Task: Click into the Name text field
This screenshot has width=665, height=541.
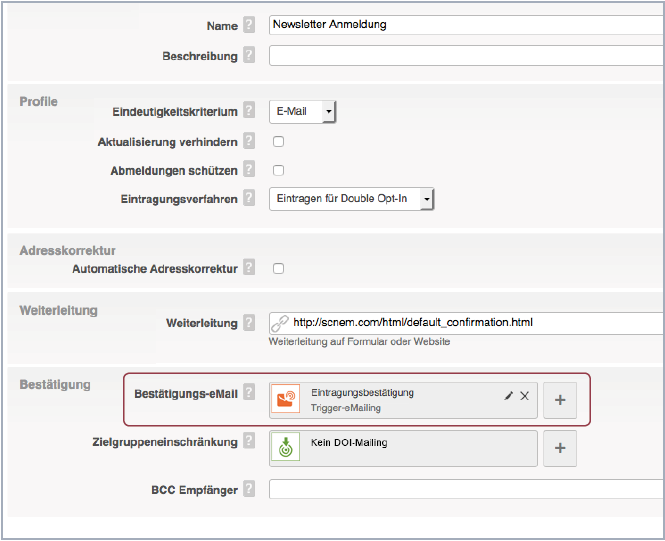Action: [465, 25]
